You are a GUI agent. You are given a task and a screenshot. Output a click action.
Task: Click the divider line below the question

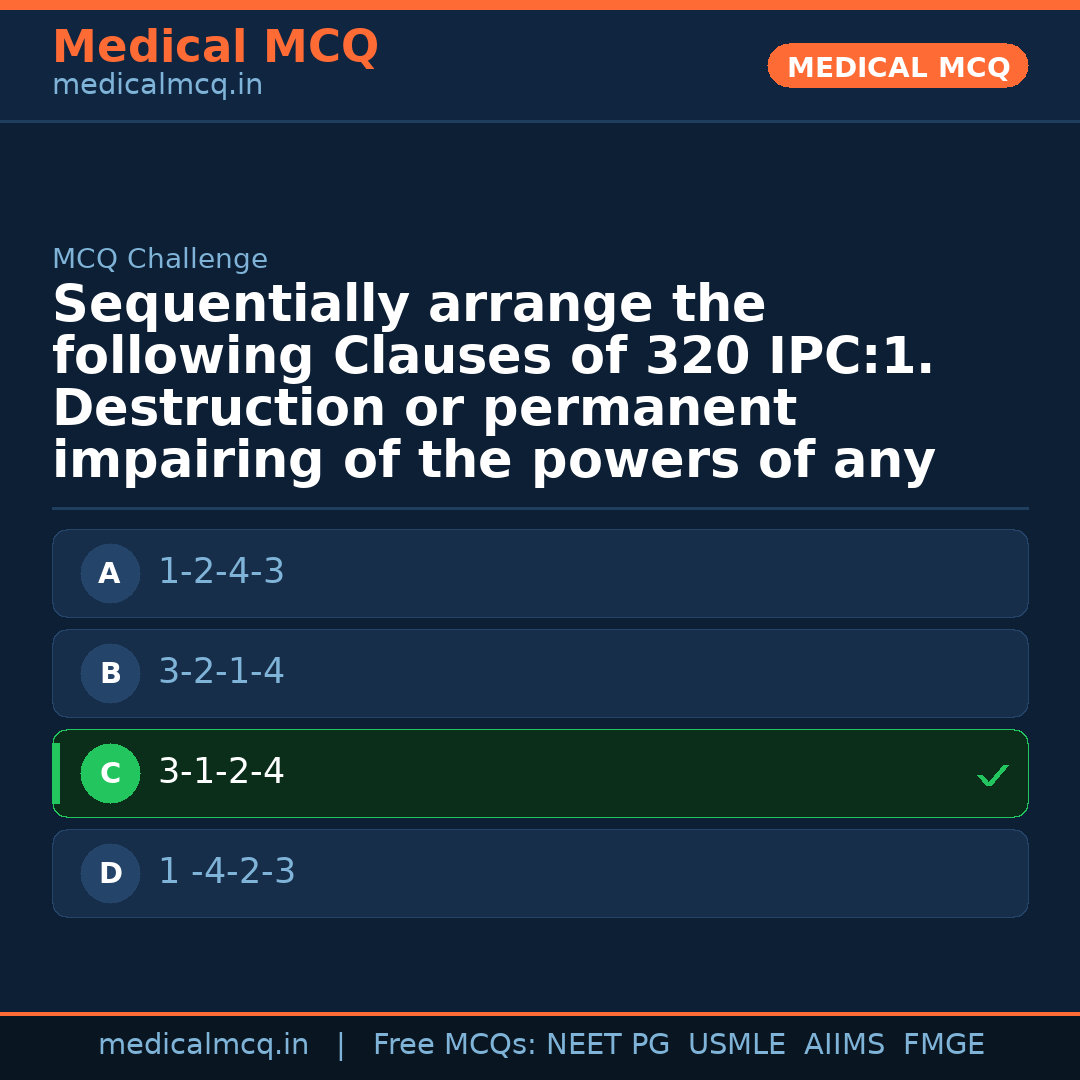pyautogui.click(x=540, y=508)
